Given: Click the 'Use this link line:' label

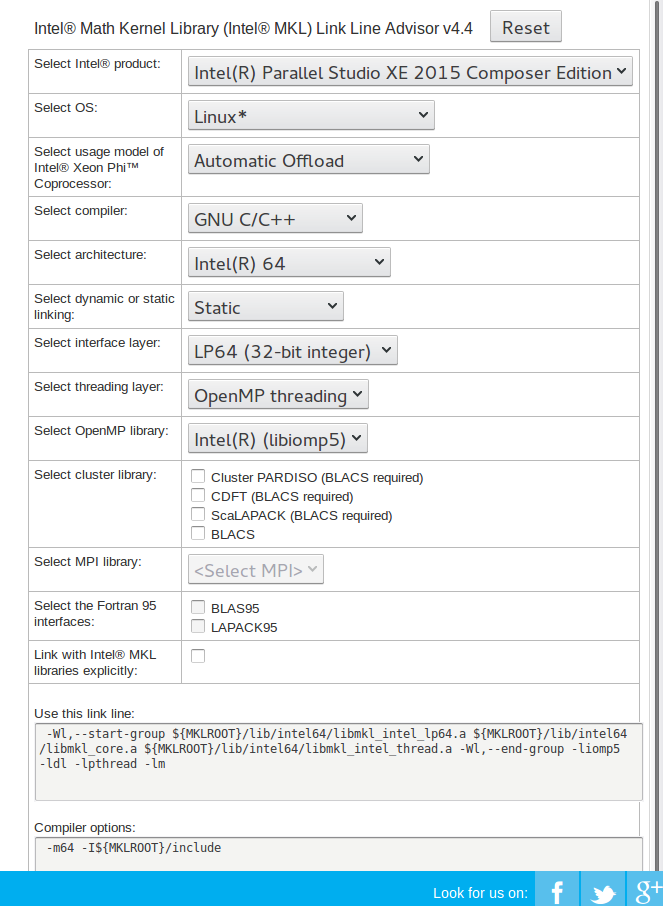Looking at the screenshot, I should pos(84,714).
